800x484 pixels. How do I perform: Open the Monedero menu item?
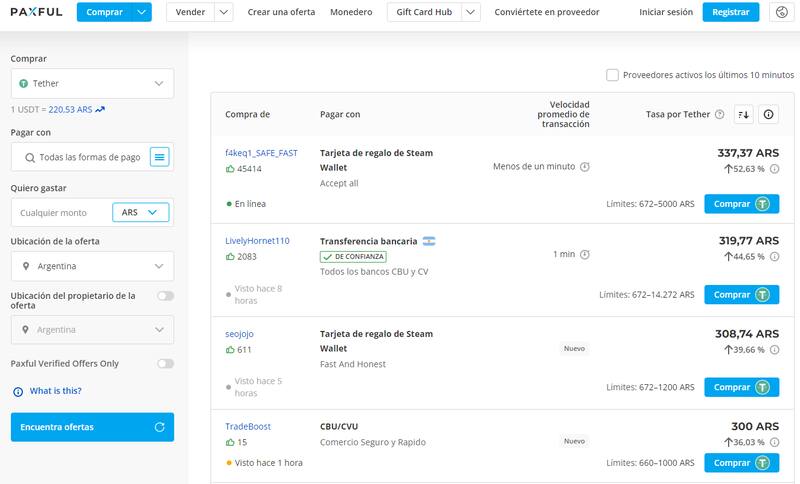(x=350, y=12)
